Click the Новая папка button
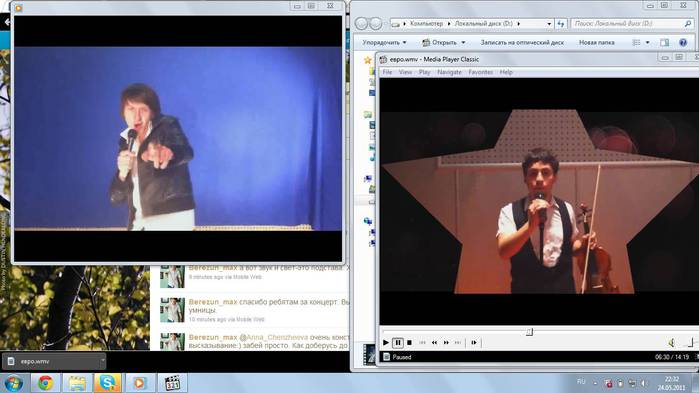Screen dimensions: 699x393 [x=596, y=42]
